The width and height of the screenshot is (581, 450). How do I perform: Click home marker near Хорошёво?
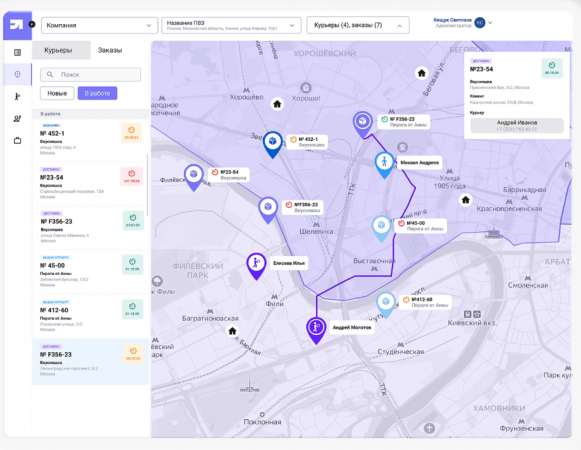coord(277,104)
